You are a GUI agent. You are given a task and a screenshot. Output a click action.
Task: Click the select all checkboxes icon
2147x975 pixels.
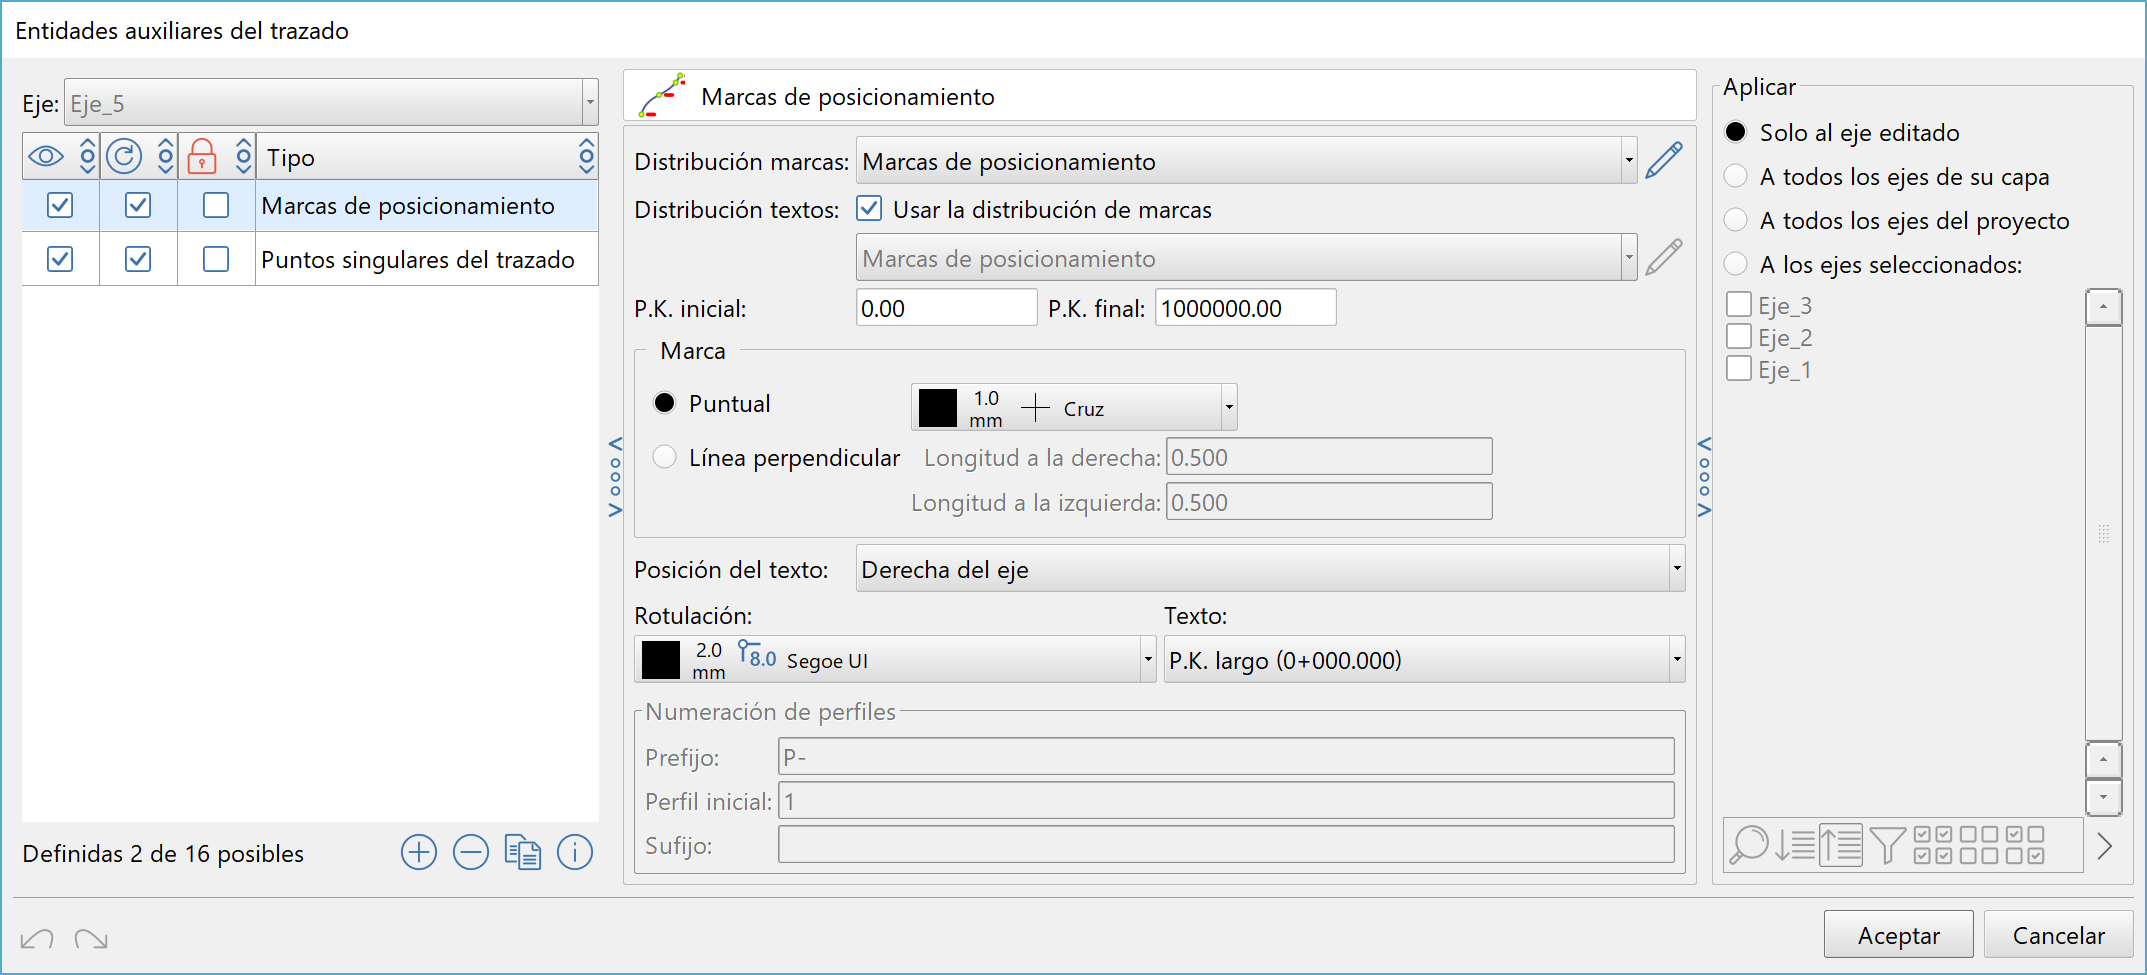[x=1933, y=845]
